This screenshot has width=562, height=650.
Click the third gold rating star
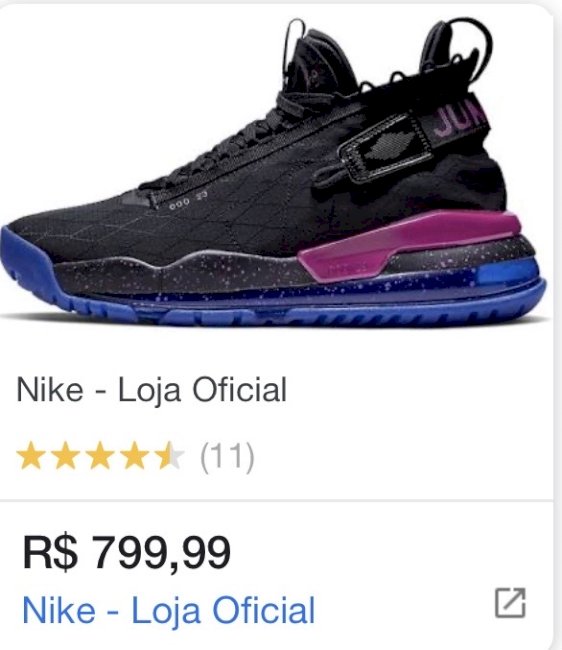[100, 456]
